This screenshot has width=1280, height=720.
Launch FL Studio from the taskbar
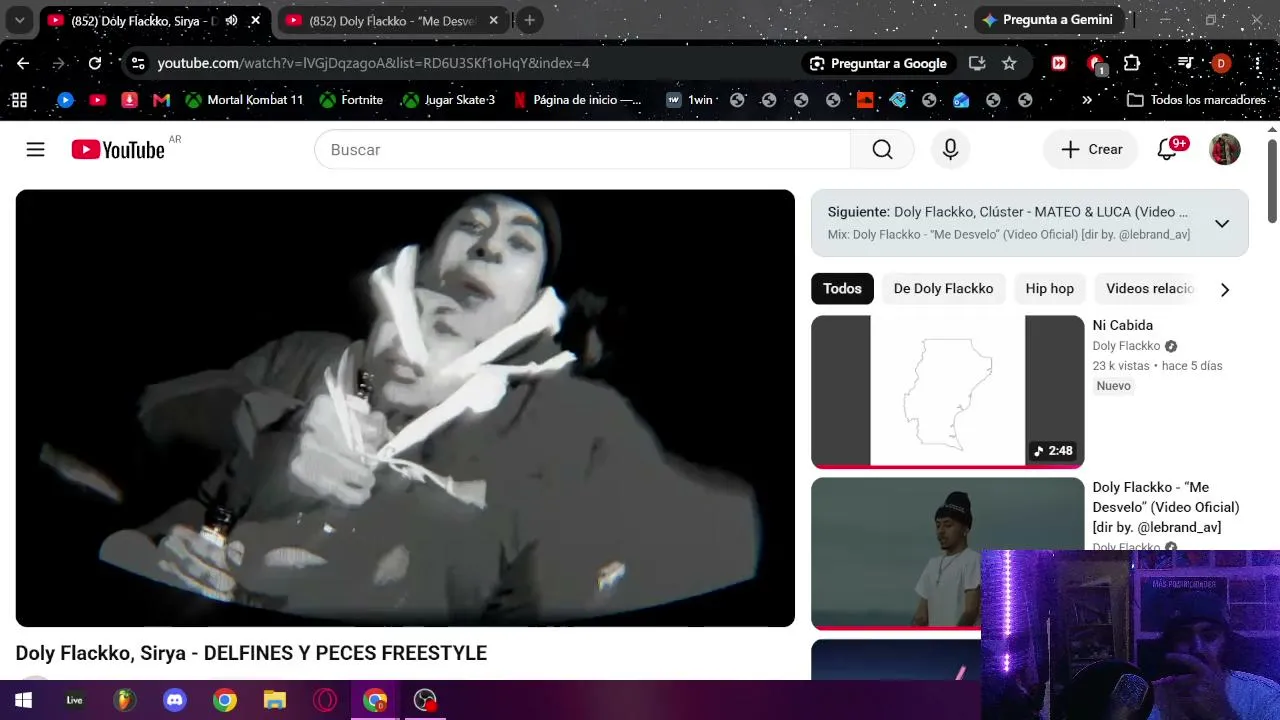[124, 700]
